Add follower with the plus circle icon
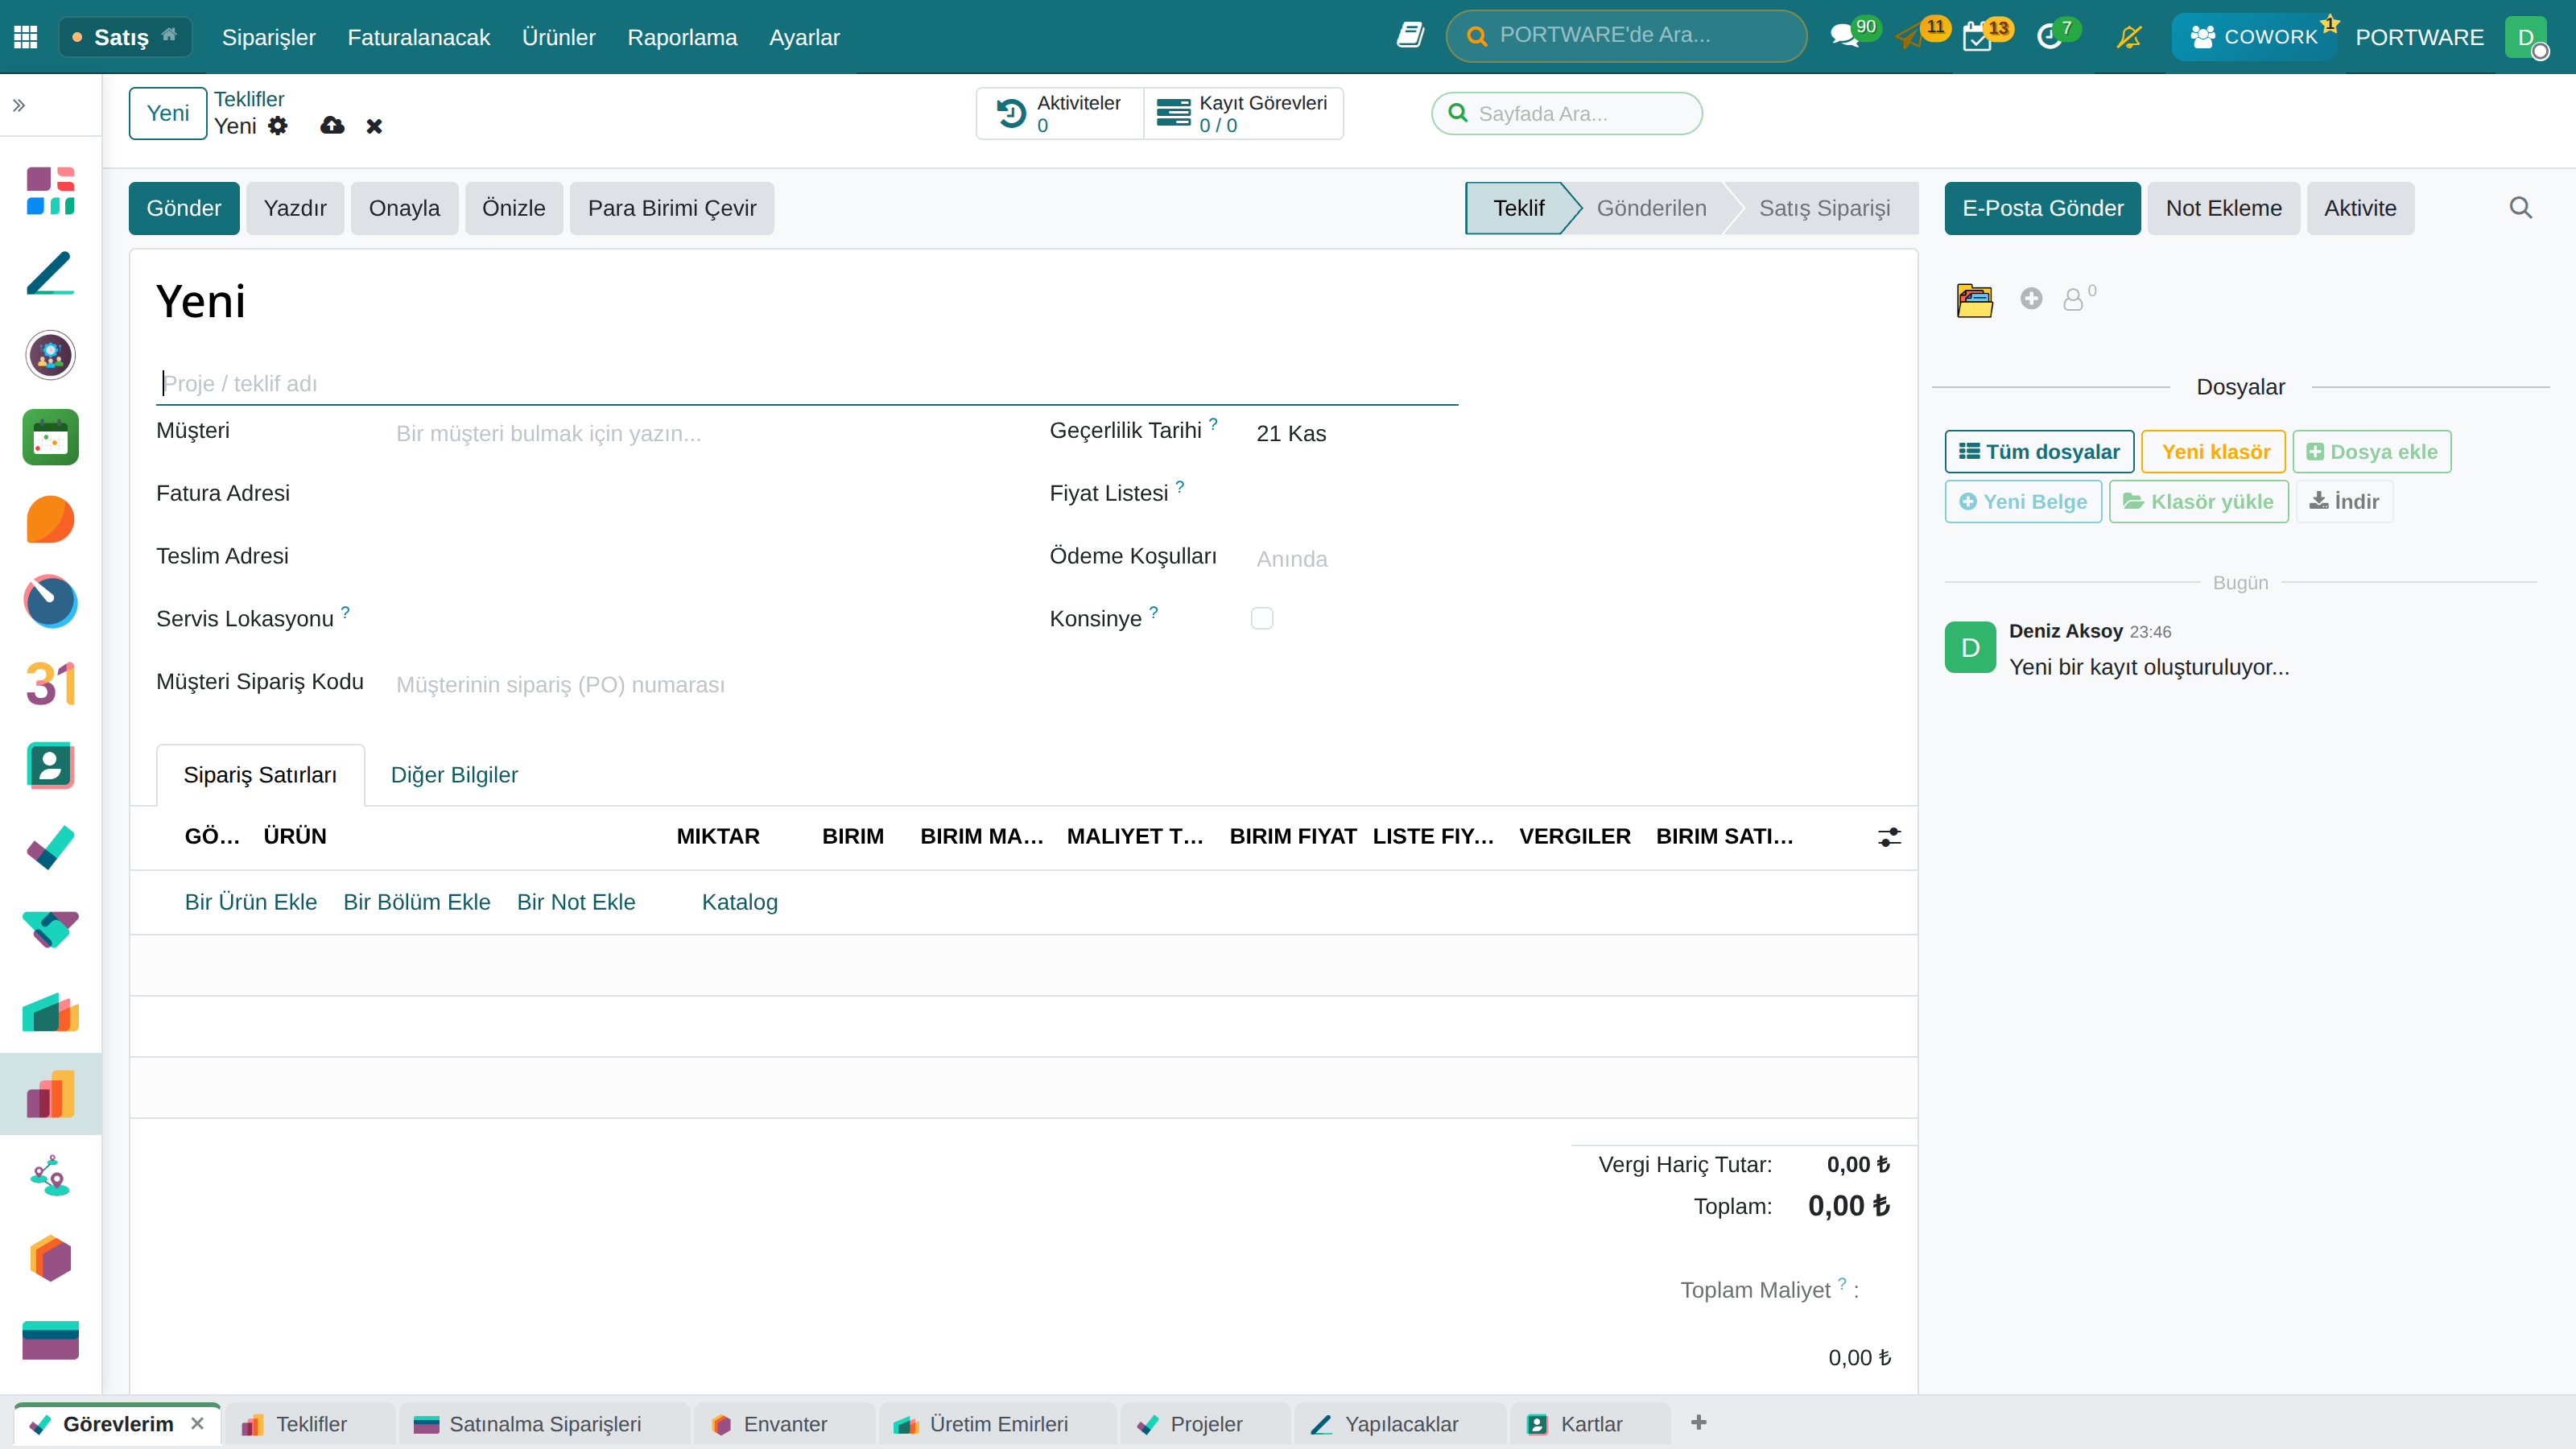The image size is (2576, 1449). point(2030,298)
